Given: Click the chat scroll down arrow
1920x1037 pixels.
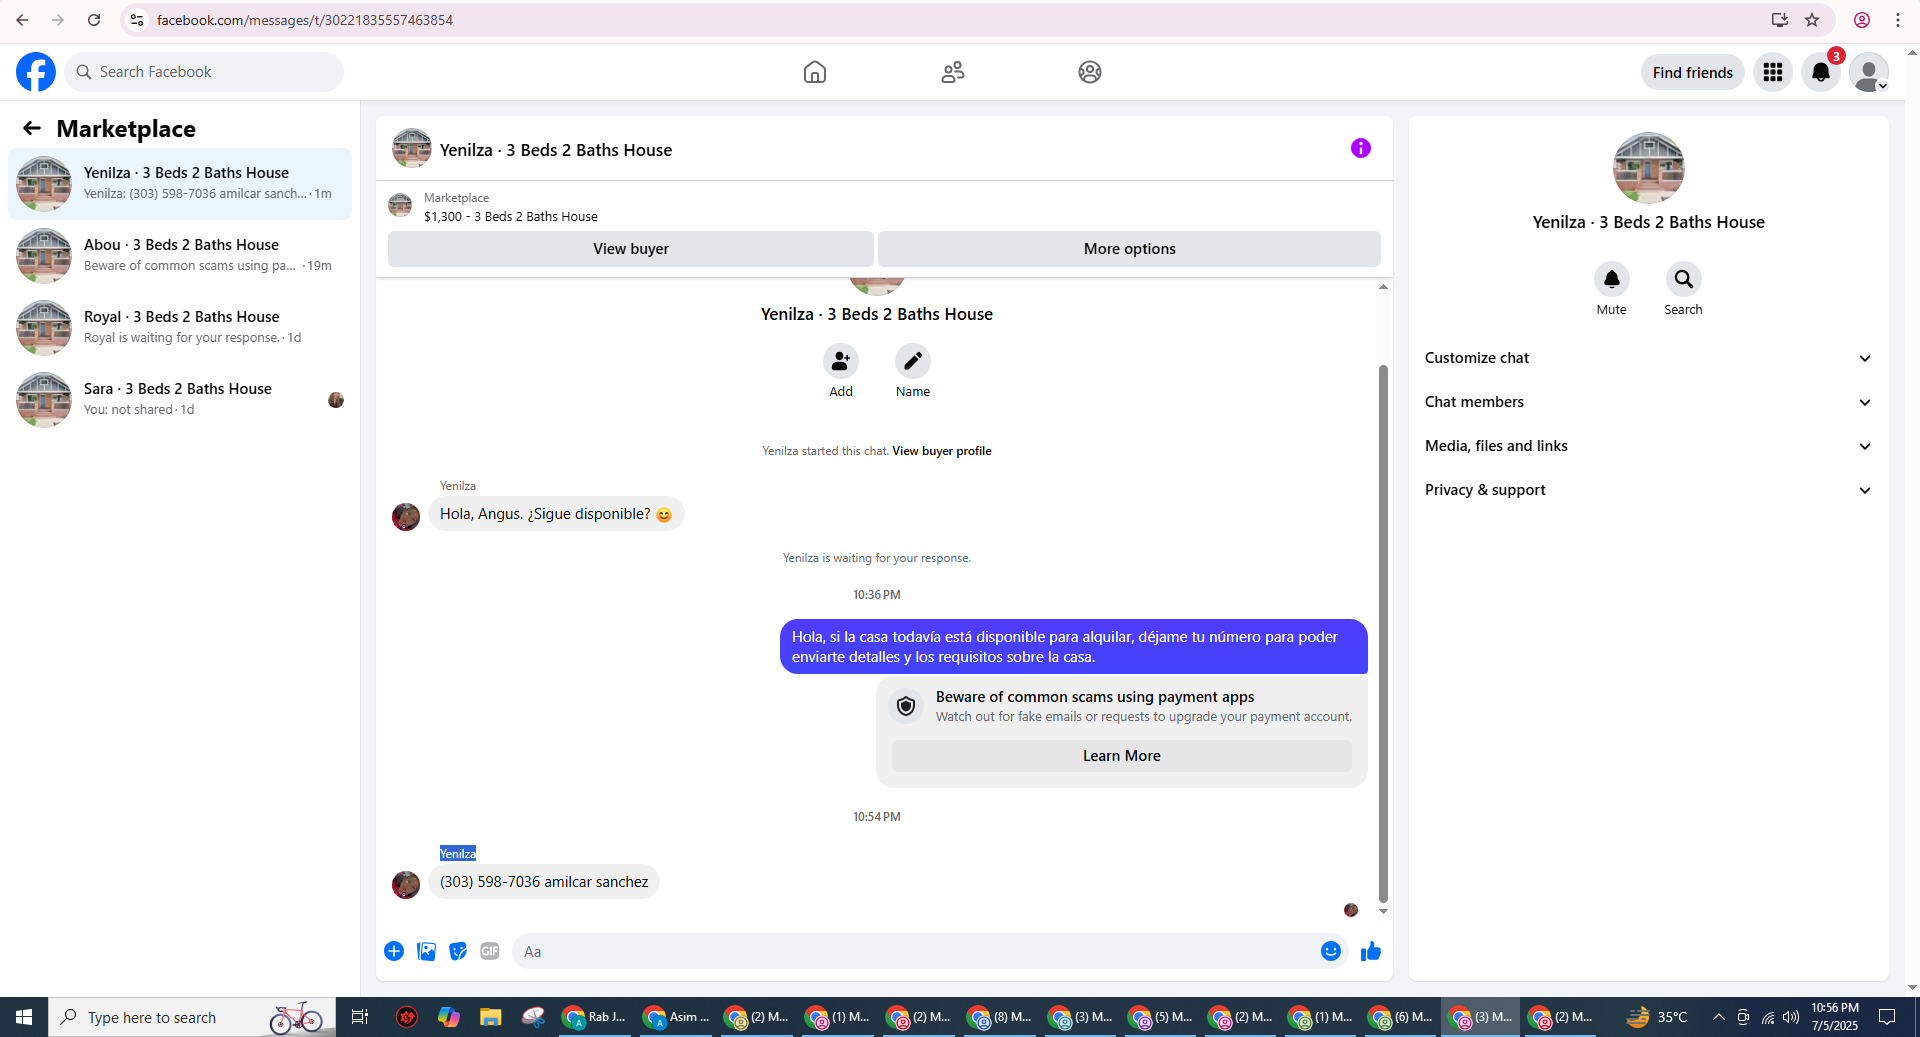Looking at the screenshot, I should point(1383,911).
